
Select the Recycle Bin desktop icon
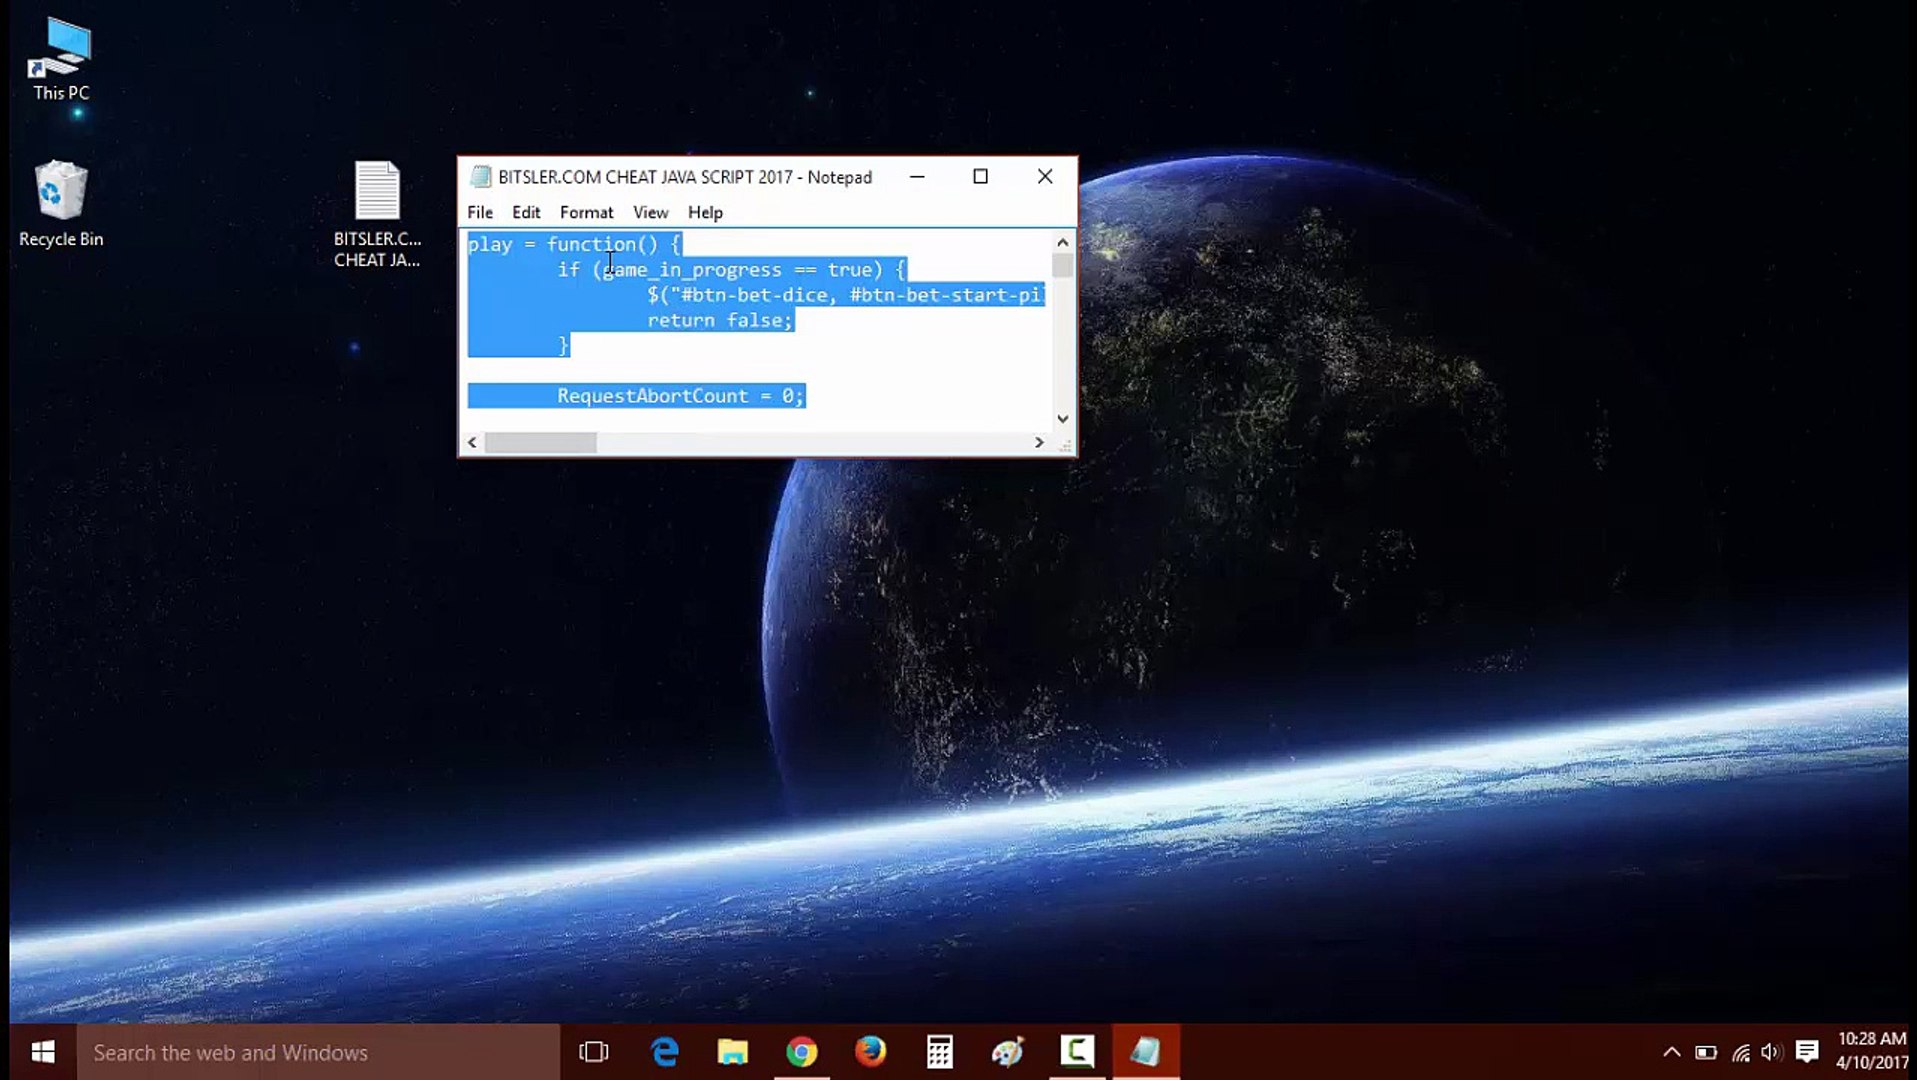61,204
